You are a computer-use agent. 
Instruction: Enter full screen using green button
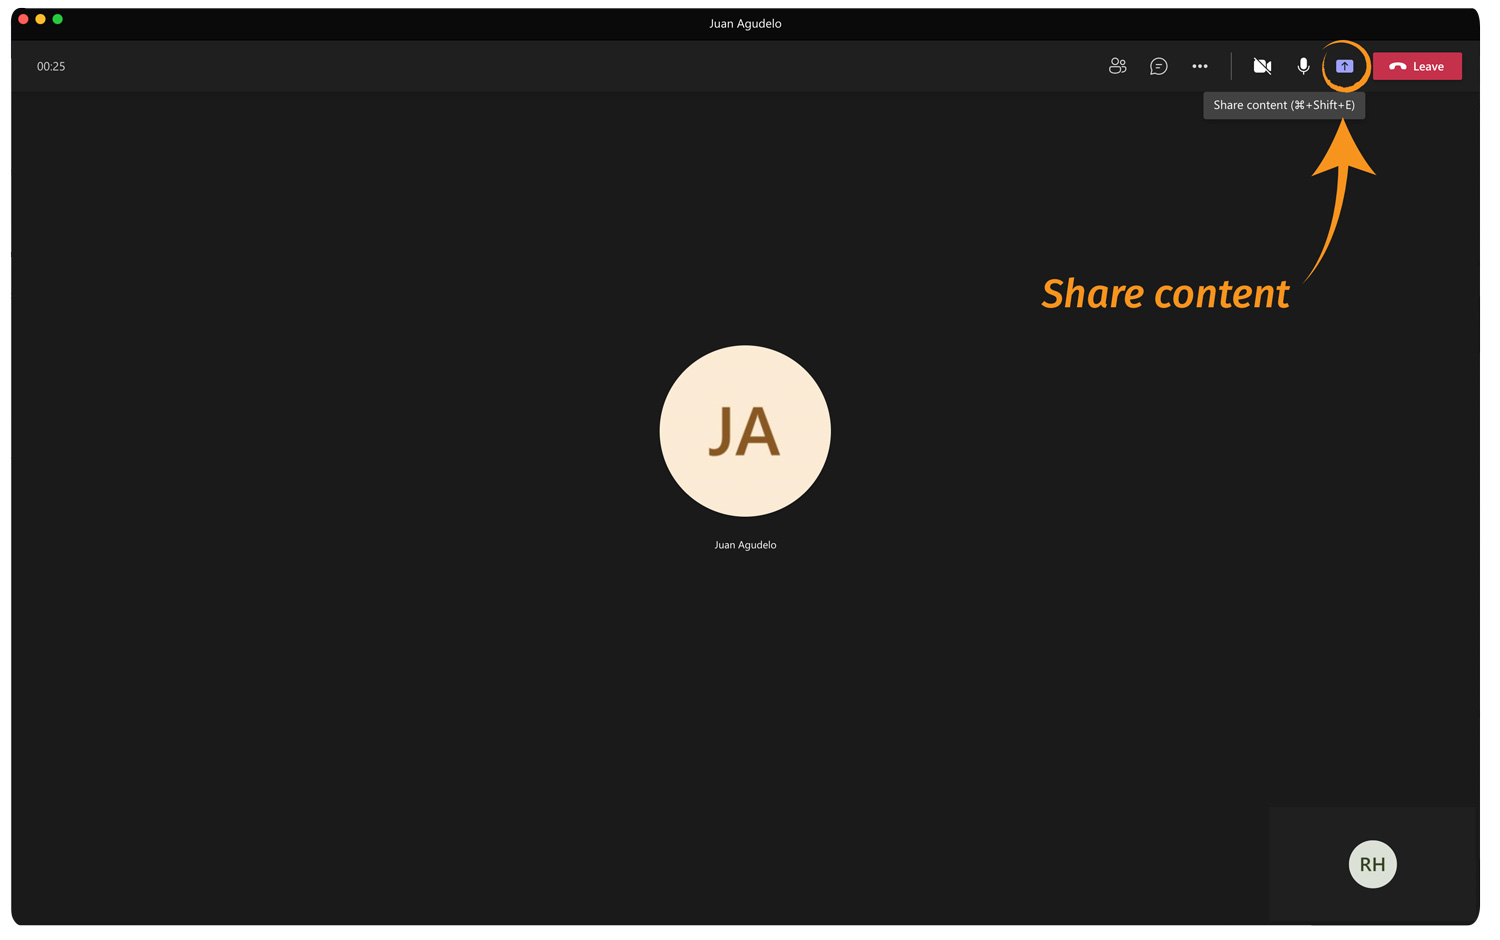coord(58,19)
